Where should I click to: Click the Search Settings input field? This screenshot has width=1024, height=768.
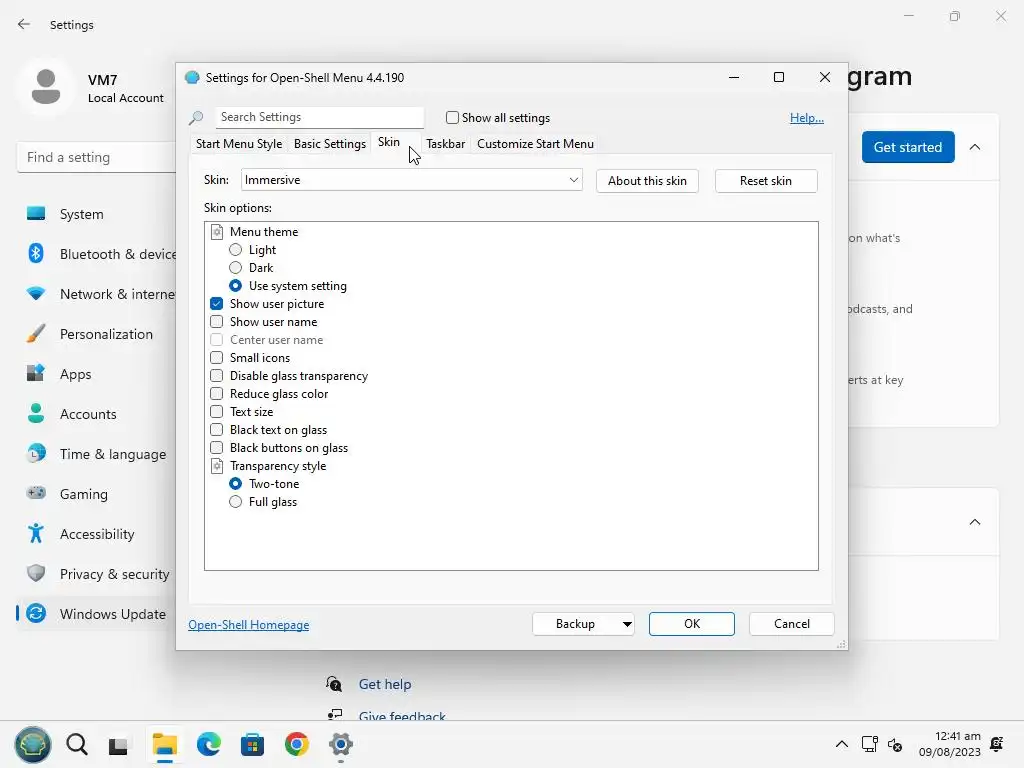(x=319, y=117)
